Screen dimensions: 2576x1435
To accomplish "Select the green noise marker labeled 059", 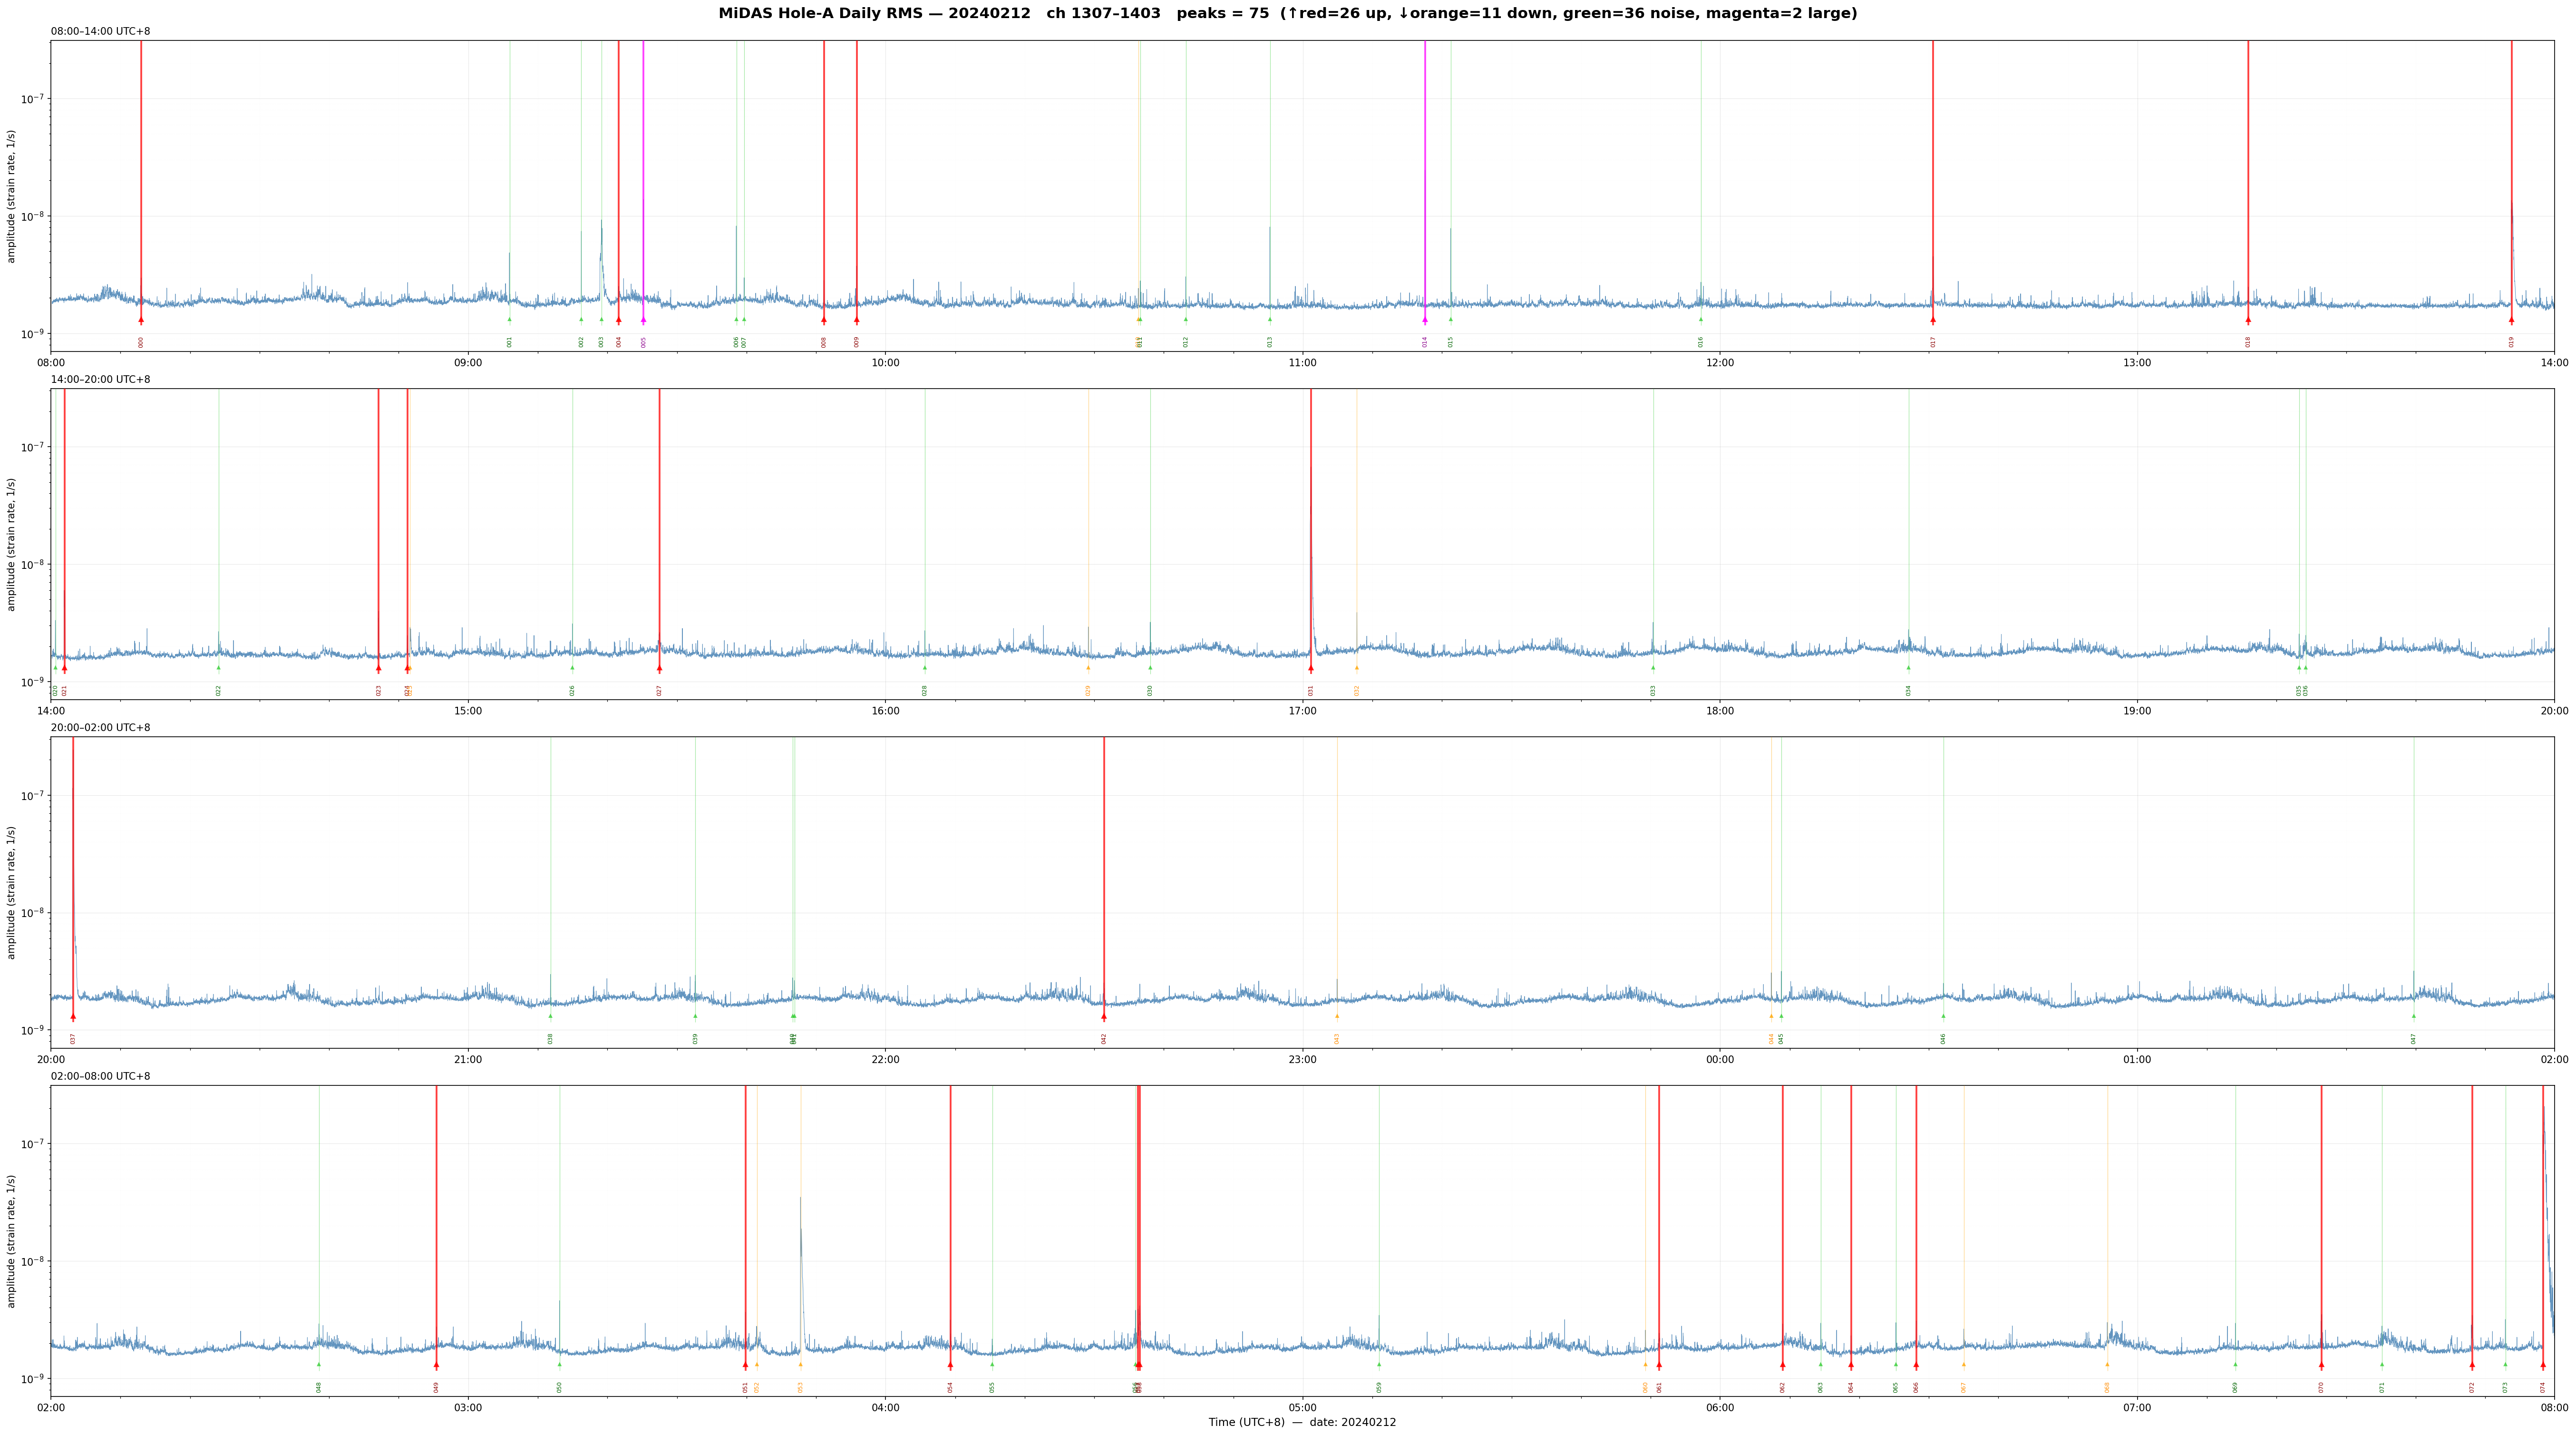I will tap(1379, 1365).
